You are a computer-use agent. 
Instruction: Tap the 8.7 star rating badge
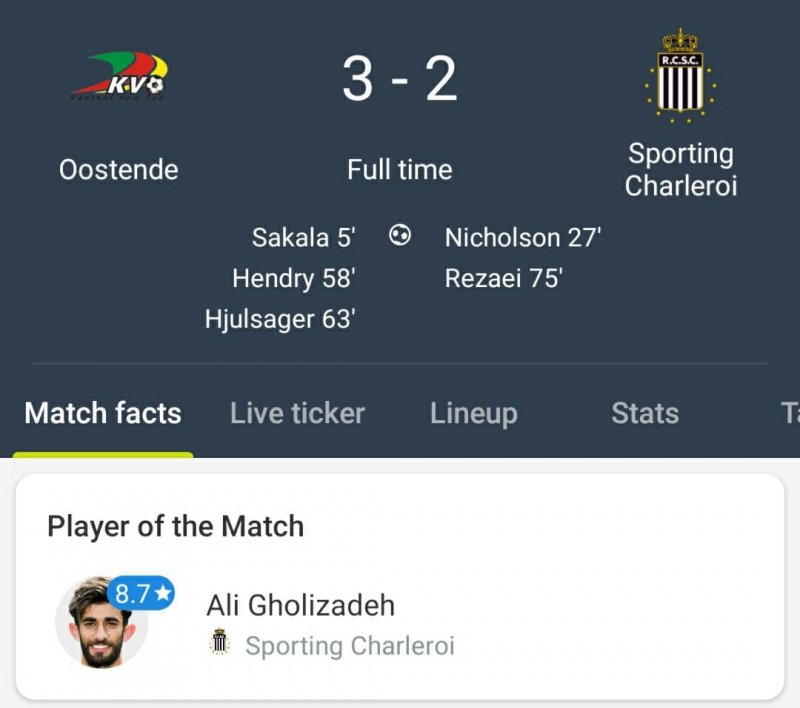(142, 593)
